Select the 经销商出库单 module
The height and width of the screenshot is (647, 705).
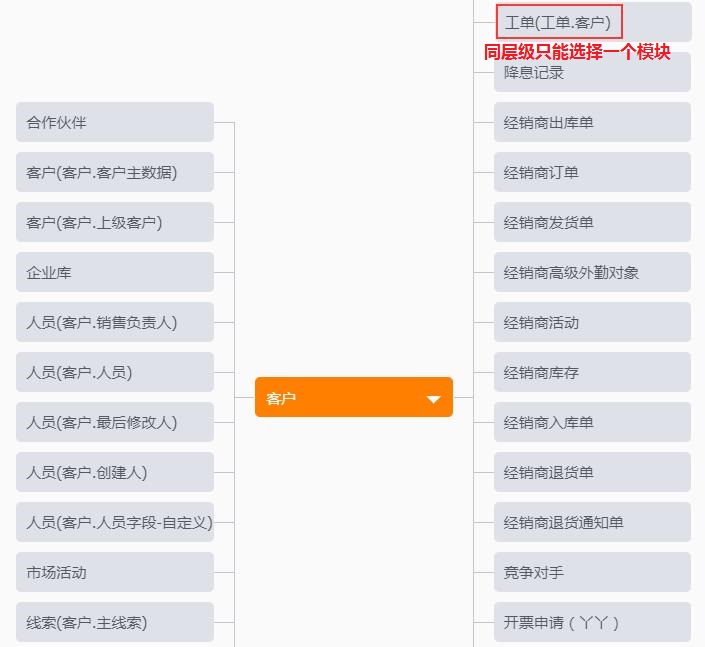pos(593,122)
